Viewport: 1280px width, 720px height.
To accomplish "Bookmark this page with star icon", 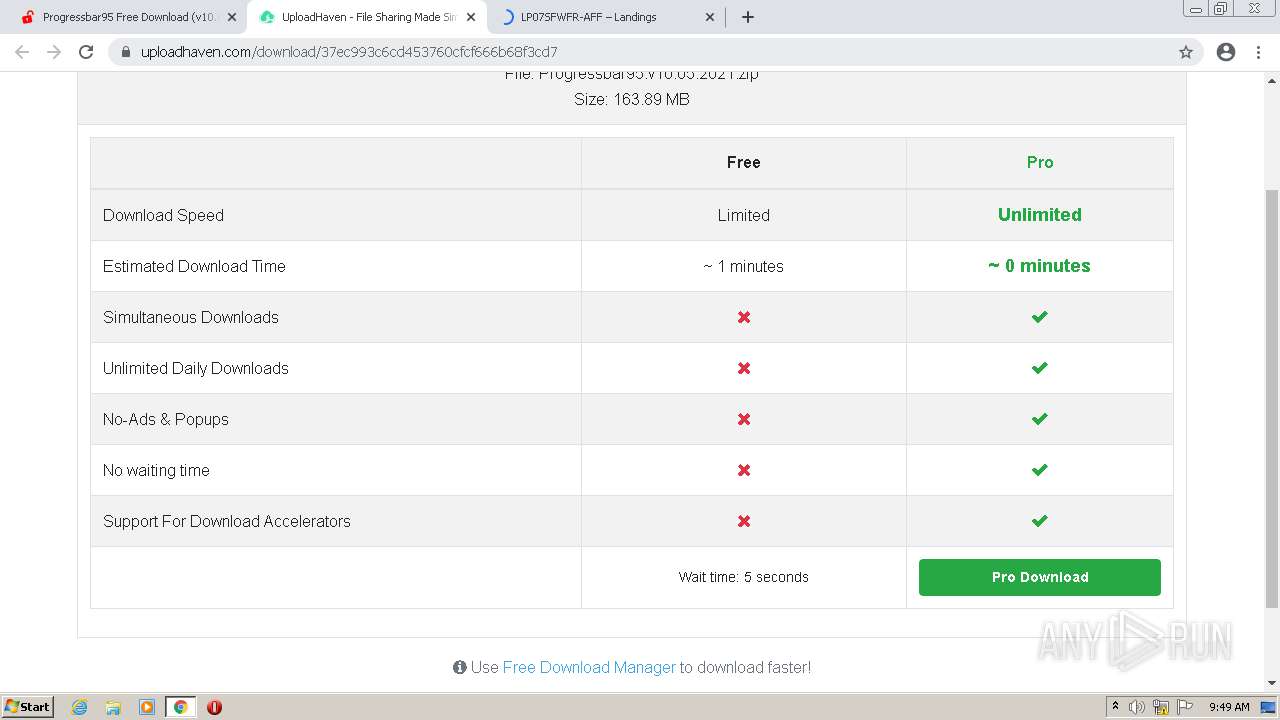I will click(x=1186, y=52).
